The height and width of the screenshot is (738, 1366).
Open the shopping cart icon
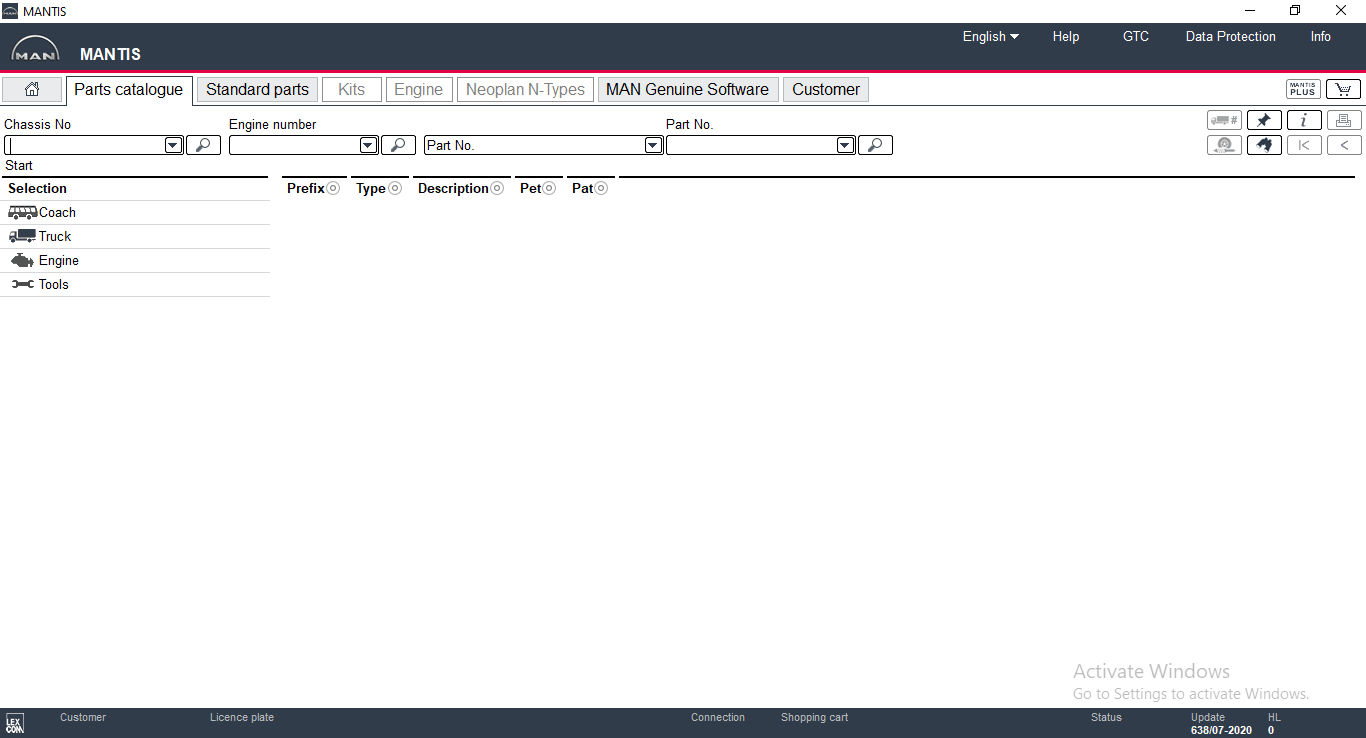pyautogui.click(x=1343, y=89)
